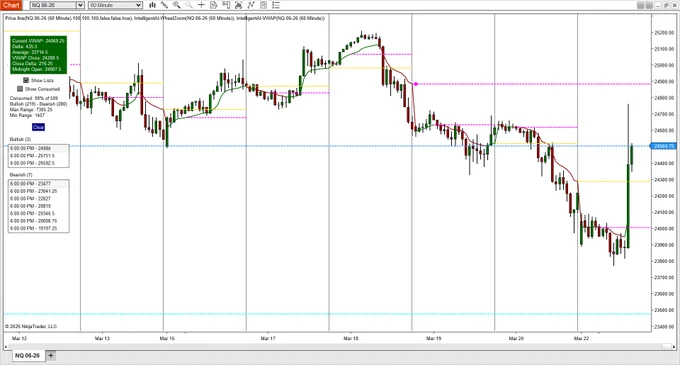Click the 25200.00 price axis label
This screenshot has width=680, height=365.
coord(664,33)
